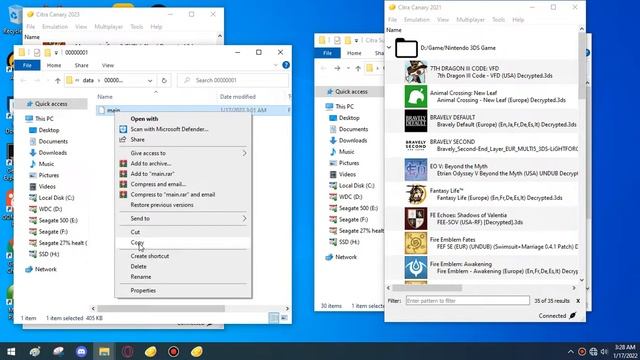Image resolution: width=640 pixels, height=360 pixels.
Task: Click the Citra filter pattern input field
Action: coord(467,301)
